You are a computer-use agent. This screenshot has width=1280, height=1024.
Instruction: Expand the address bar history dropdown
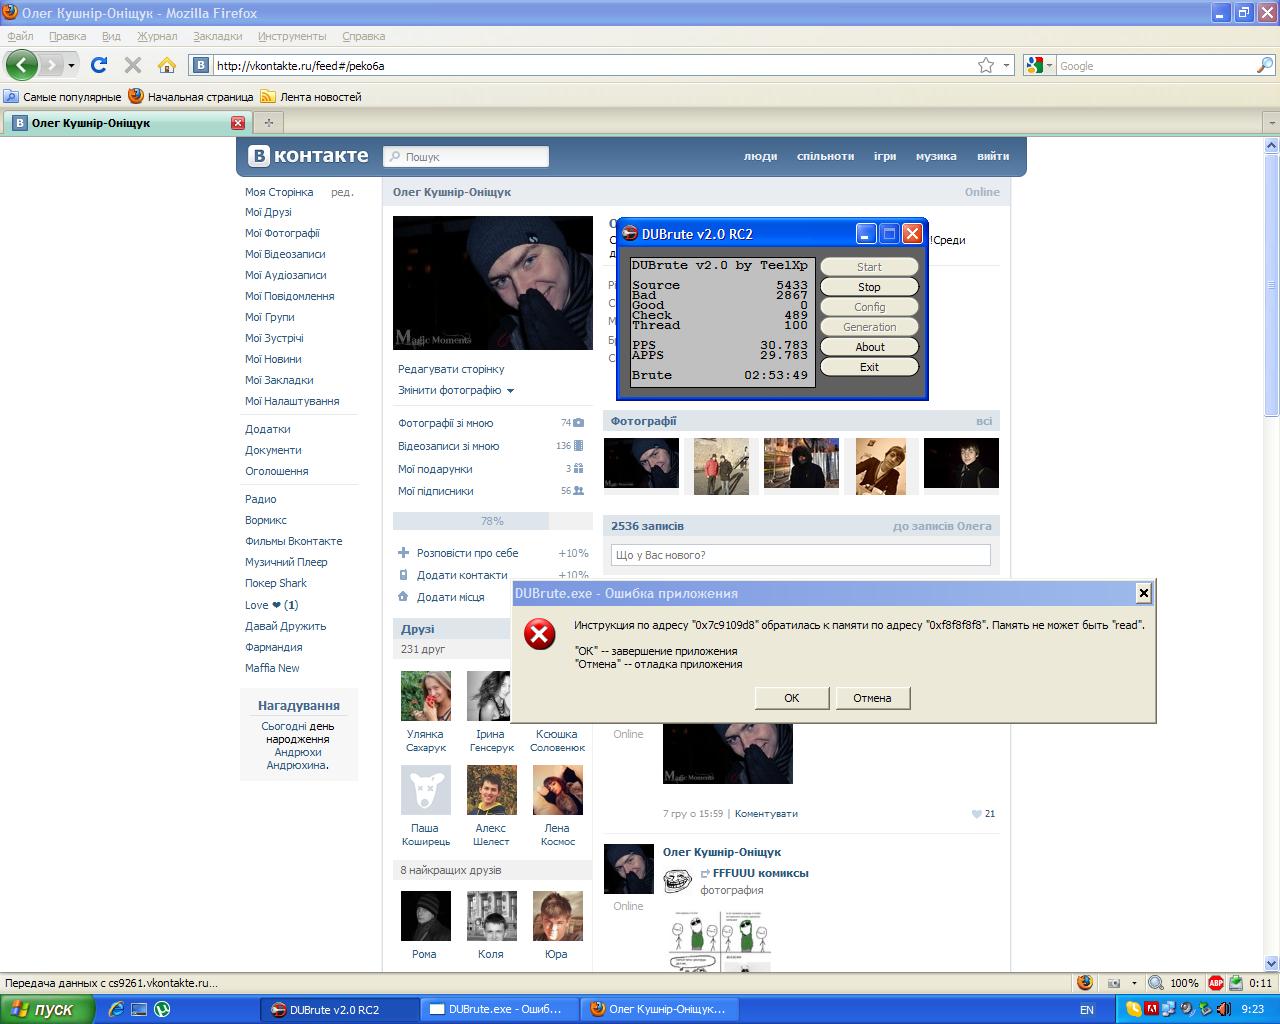(1006, 66)
